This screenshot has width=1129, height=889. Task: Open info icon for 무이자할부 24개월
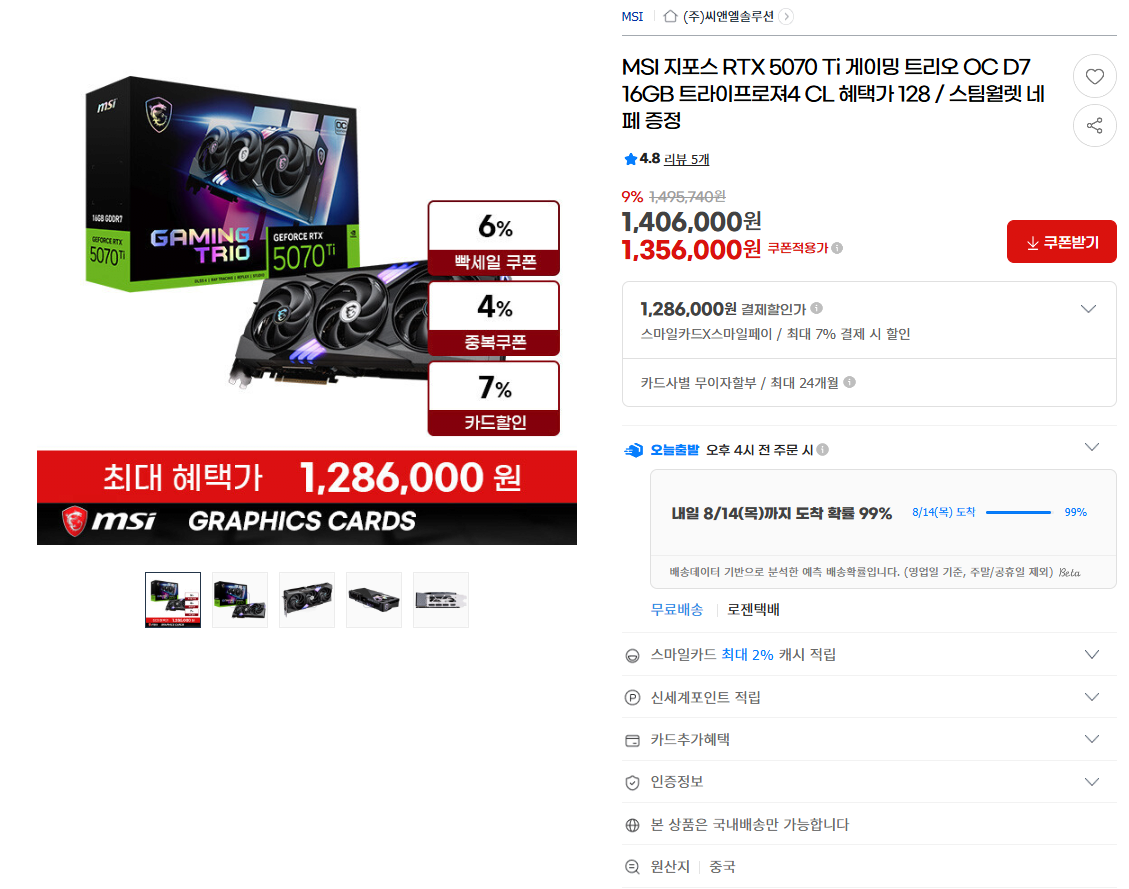[849, 382]
